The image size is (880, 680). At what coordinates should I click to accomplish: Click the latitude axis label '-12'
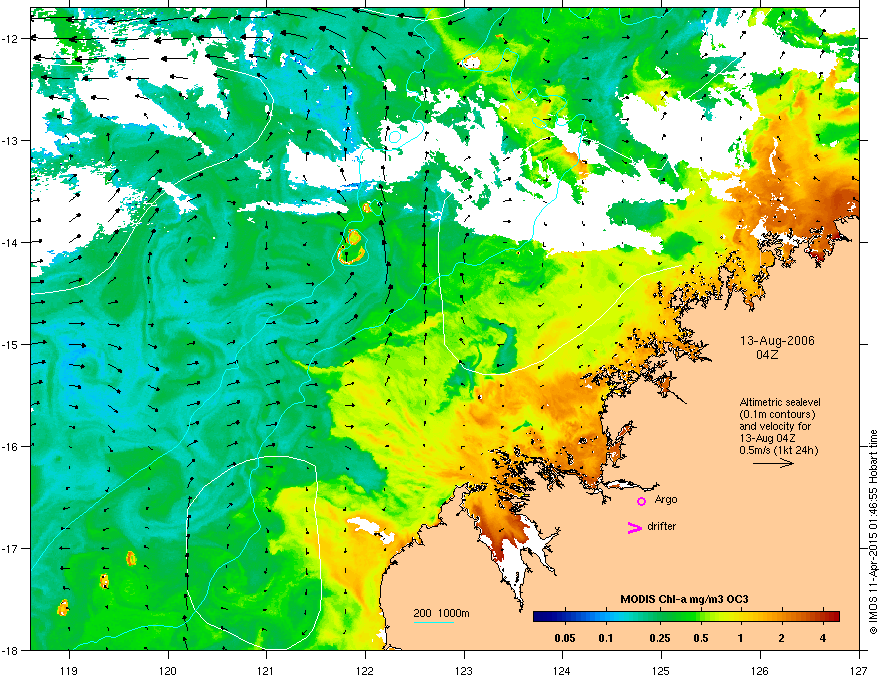[11, 39]
